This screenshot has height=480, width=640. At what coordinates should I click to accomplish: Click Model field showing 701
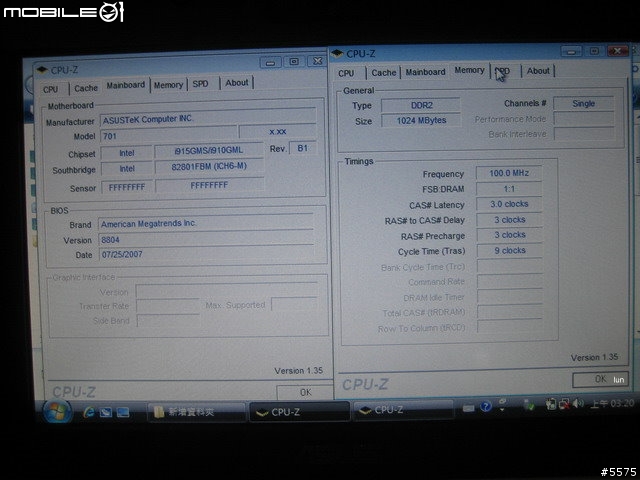169,136
